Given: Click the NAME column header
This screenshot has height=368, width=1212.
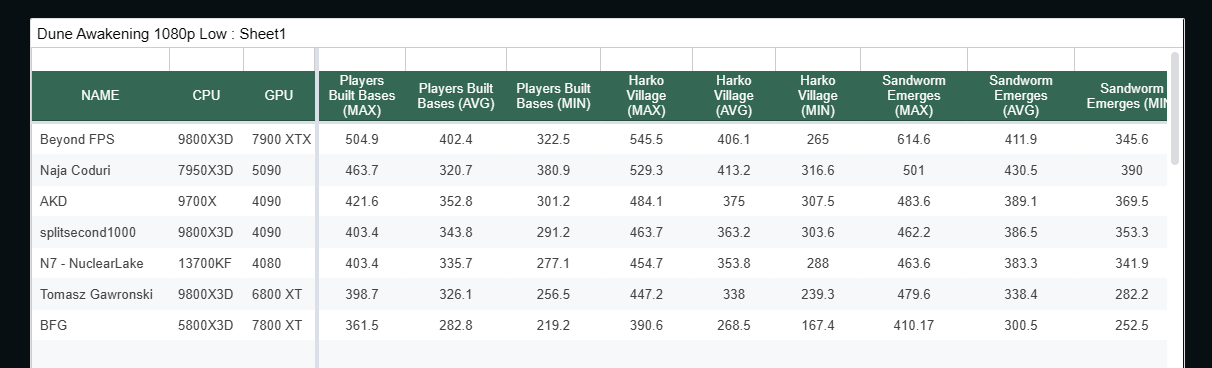Looking at the screenshot, I should point(100,96).
